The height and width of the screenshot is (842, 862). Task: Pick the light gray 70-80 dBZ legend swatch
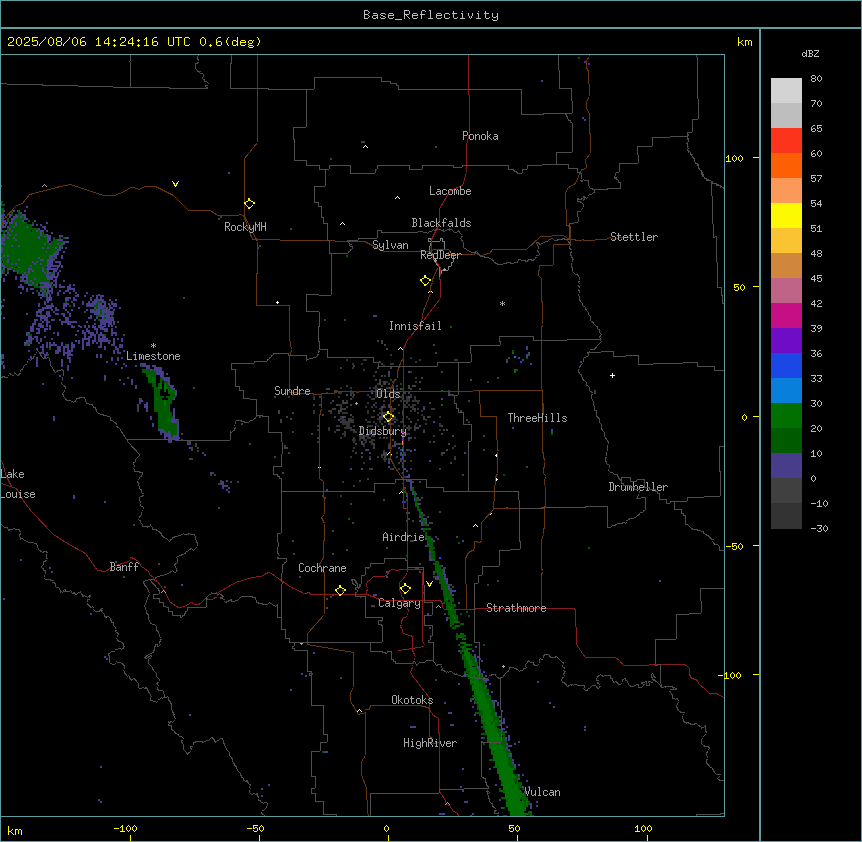(786, 91)
